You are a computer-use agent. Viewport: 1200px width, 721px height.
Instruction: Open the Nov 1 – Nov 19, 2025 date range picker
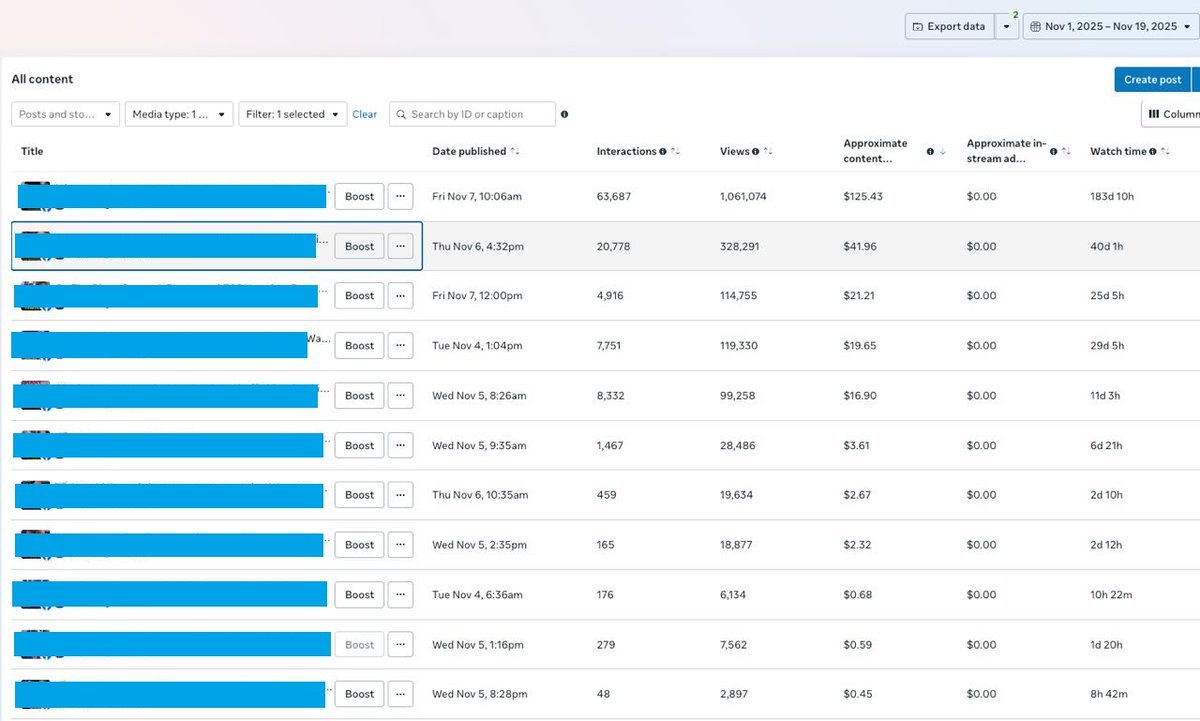(1110, 27)
